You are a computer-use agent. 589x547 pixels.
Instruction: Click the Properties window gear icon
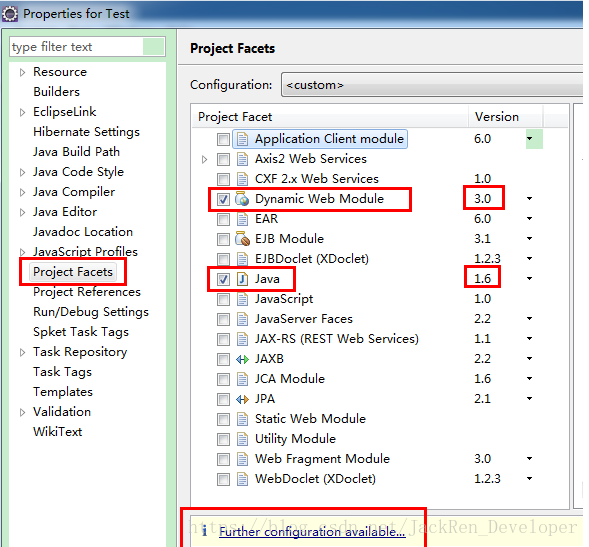point(10,14)
